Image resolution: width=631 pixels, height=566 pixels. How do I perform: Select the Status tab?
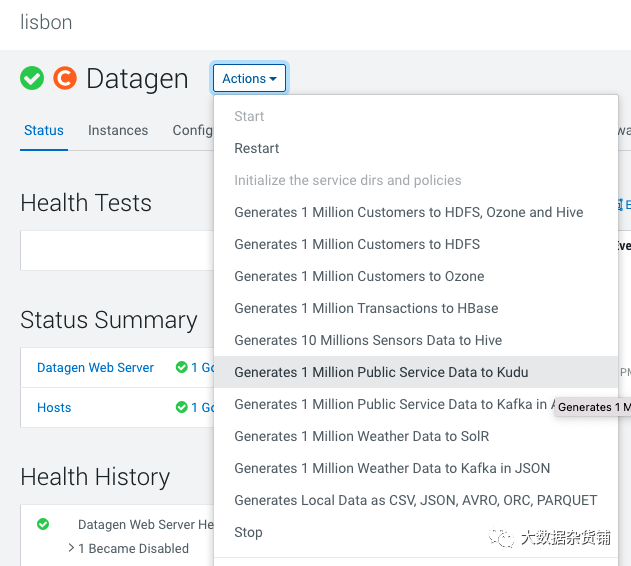pos(44,130)
